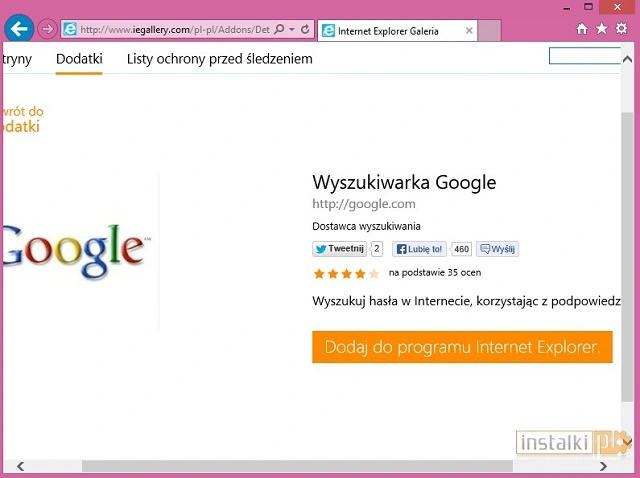Screen dimensions: 640x478
Task: Close the Internet Explorer window
Action: [618, 7]
